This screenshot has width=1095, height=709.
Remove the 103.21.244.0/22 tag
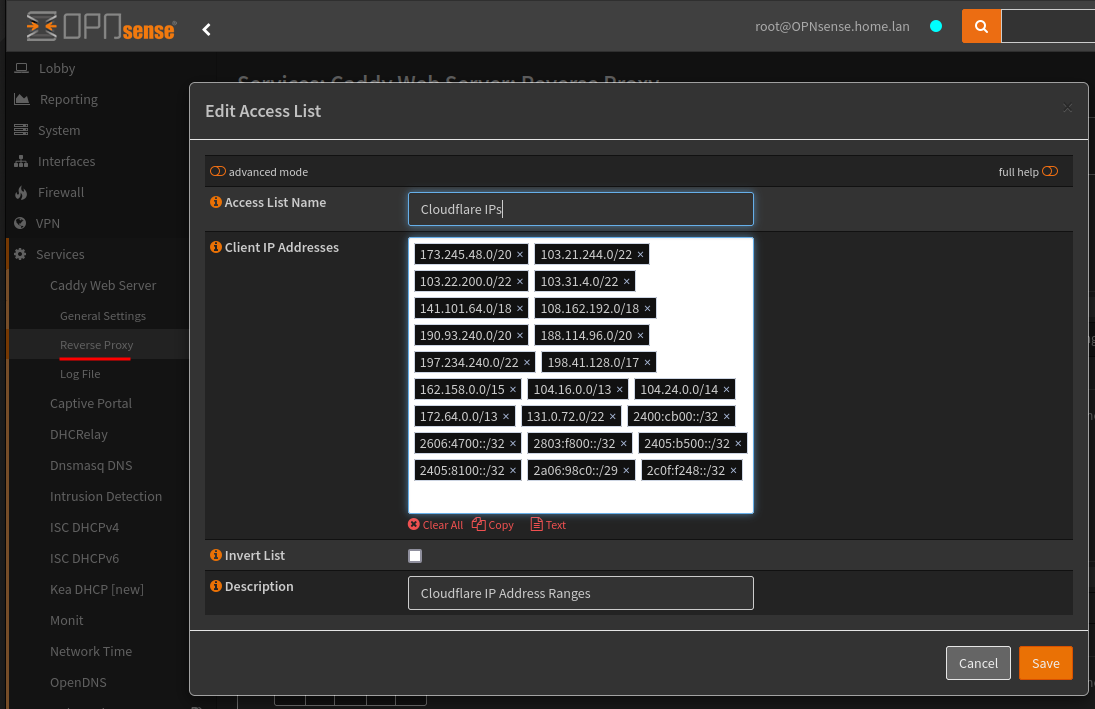pyautogui.click(x=640, y=255)
